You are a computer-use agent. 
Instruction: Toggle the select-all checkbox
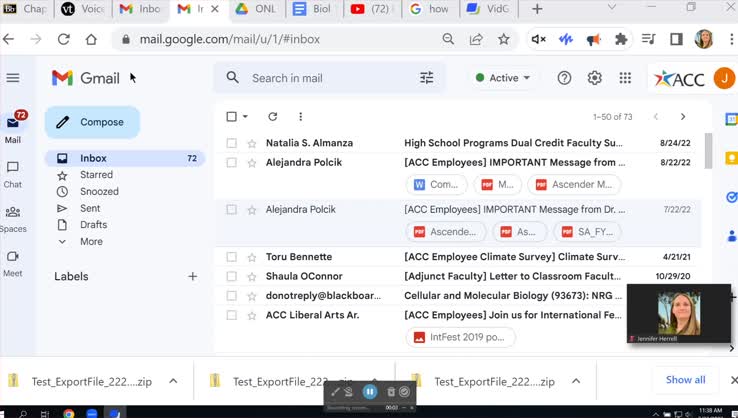click(x=231, y=116)
